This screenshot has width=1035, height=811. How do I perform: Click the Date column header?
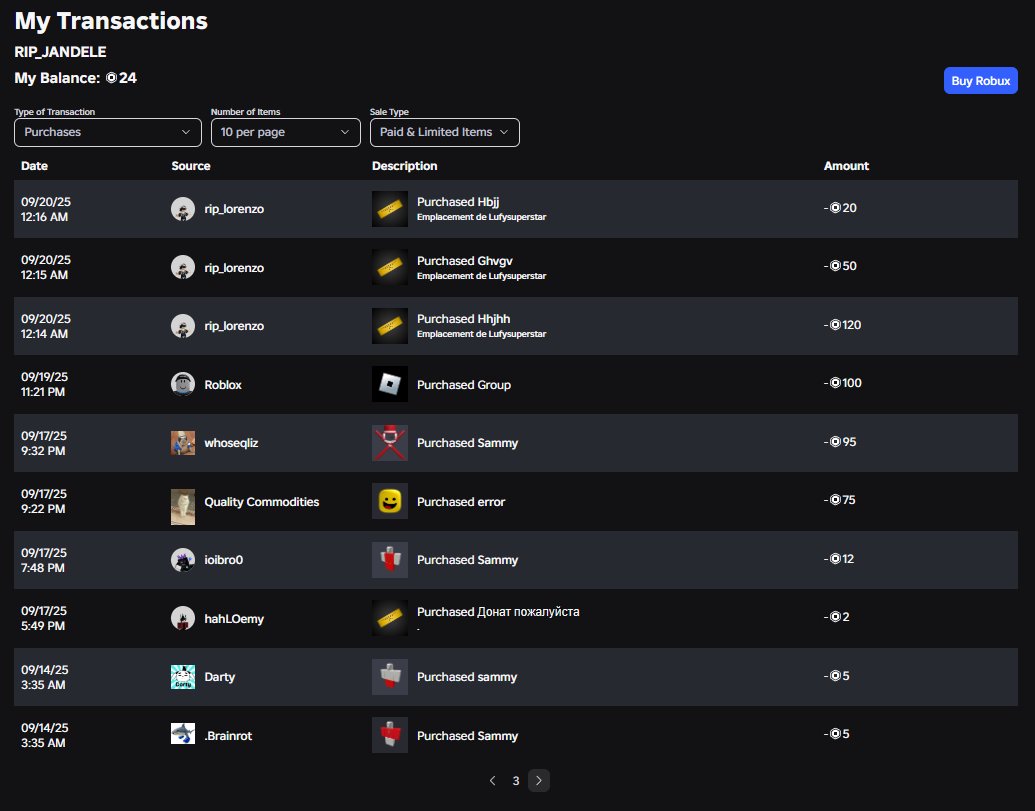[34, 166]
